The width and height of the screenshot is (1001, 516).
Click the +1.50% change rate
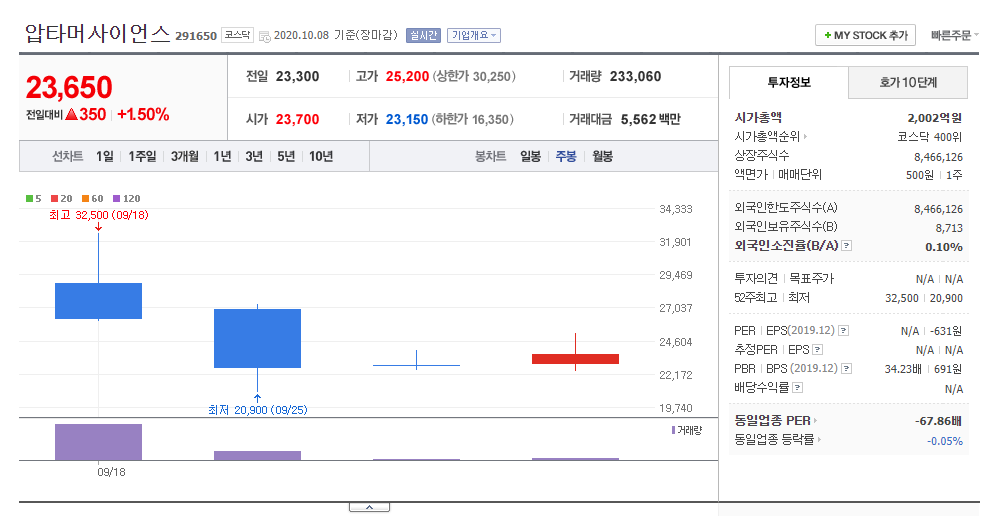143,115
